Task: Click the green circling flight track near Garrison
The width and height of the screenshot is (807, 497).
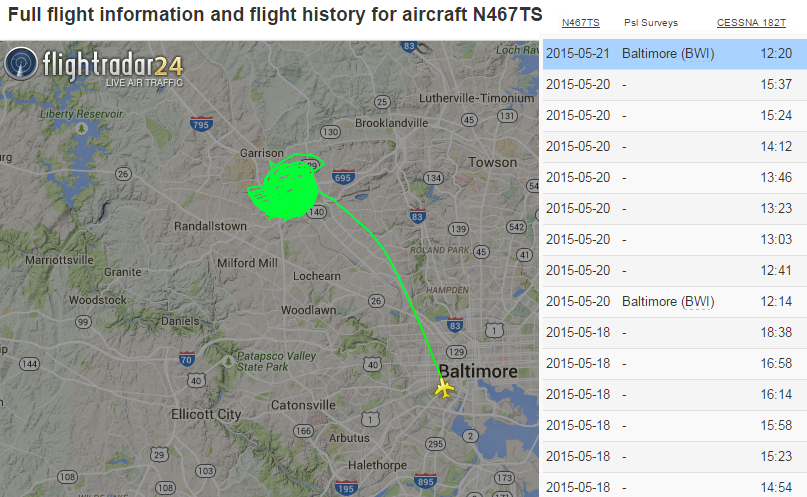Action: coord(284,188)
